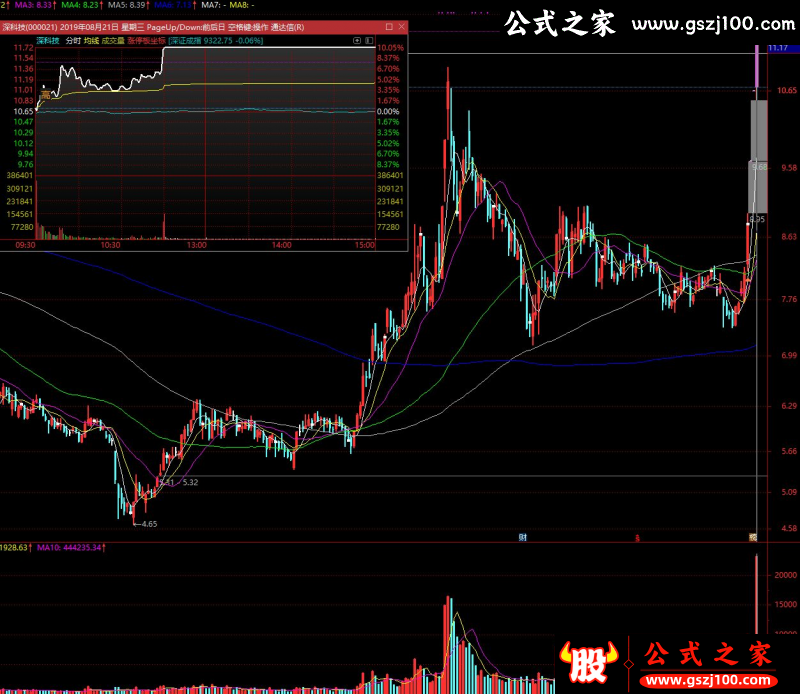
Task: Click the 10.05% limit-up percentage label
Action: coord(390,47)
